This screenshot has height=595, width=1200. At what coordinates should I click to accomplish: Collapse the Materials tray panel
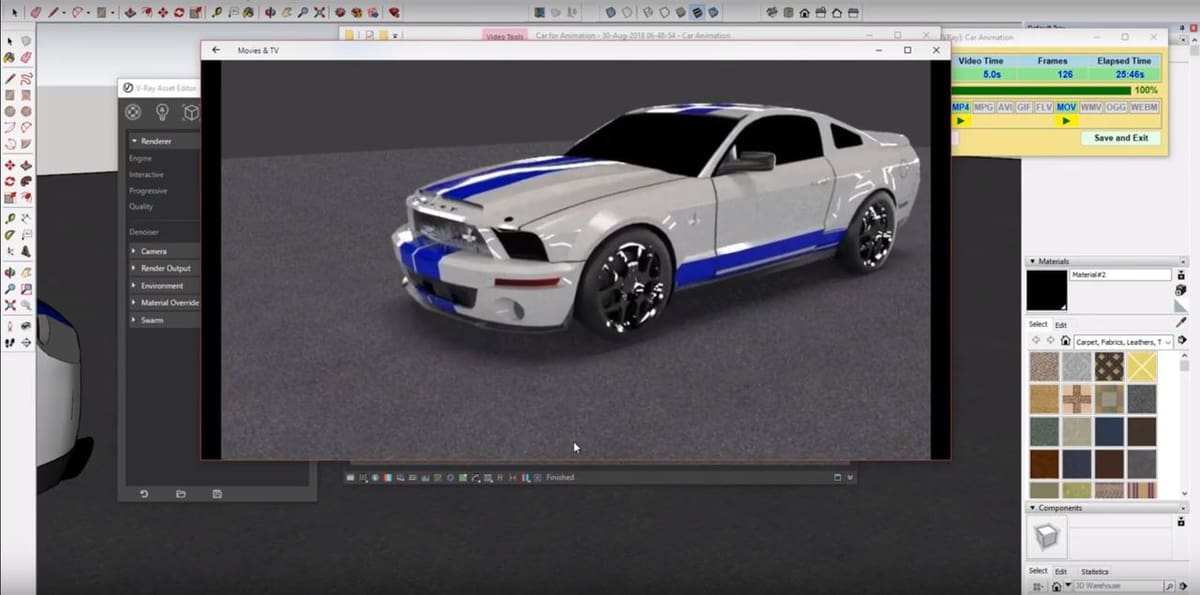pos(1033,262)
